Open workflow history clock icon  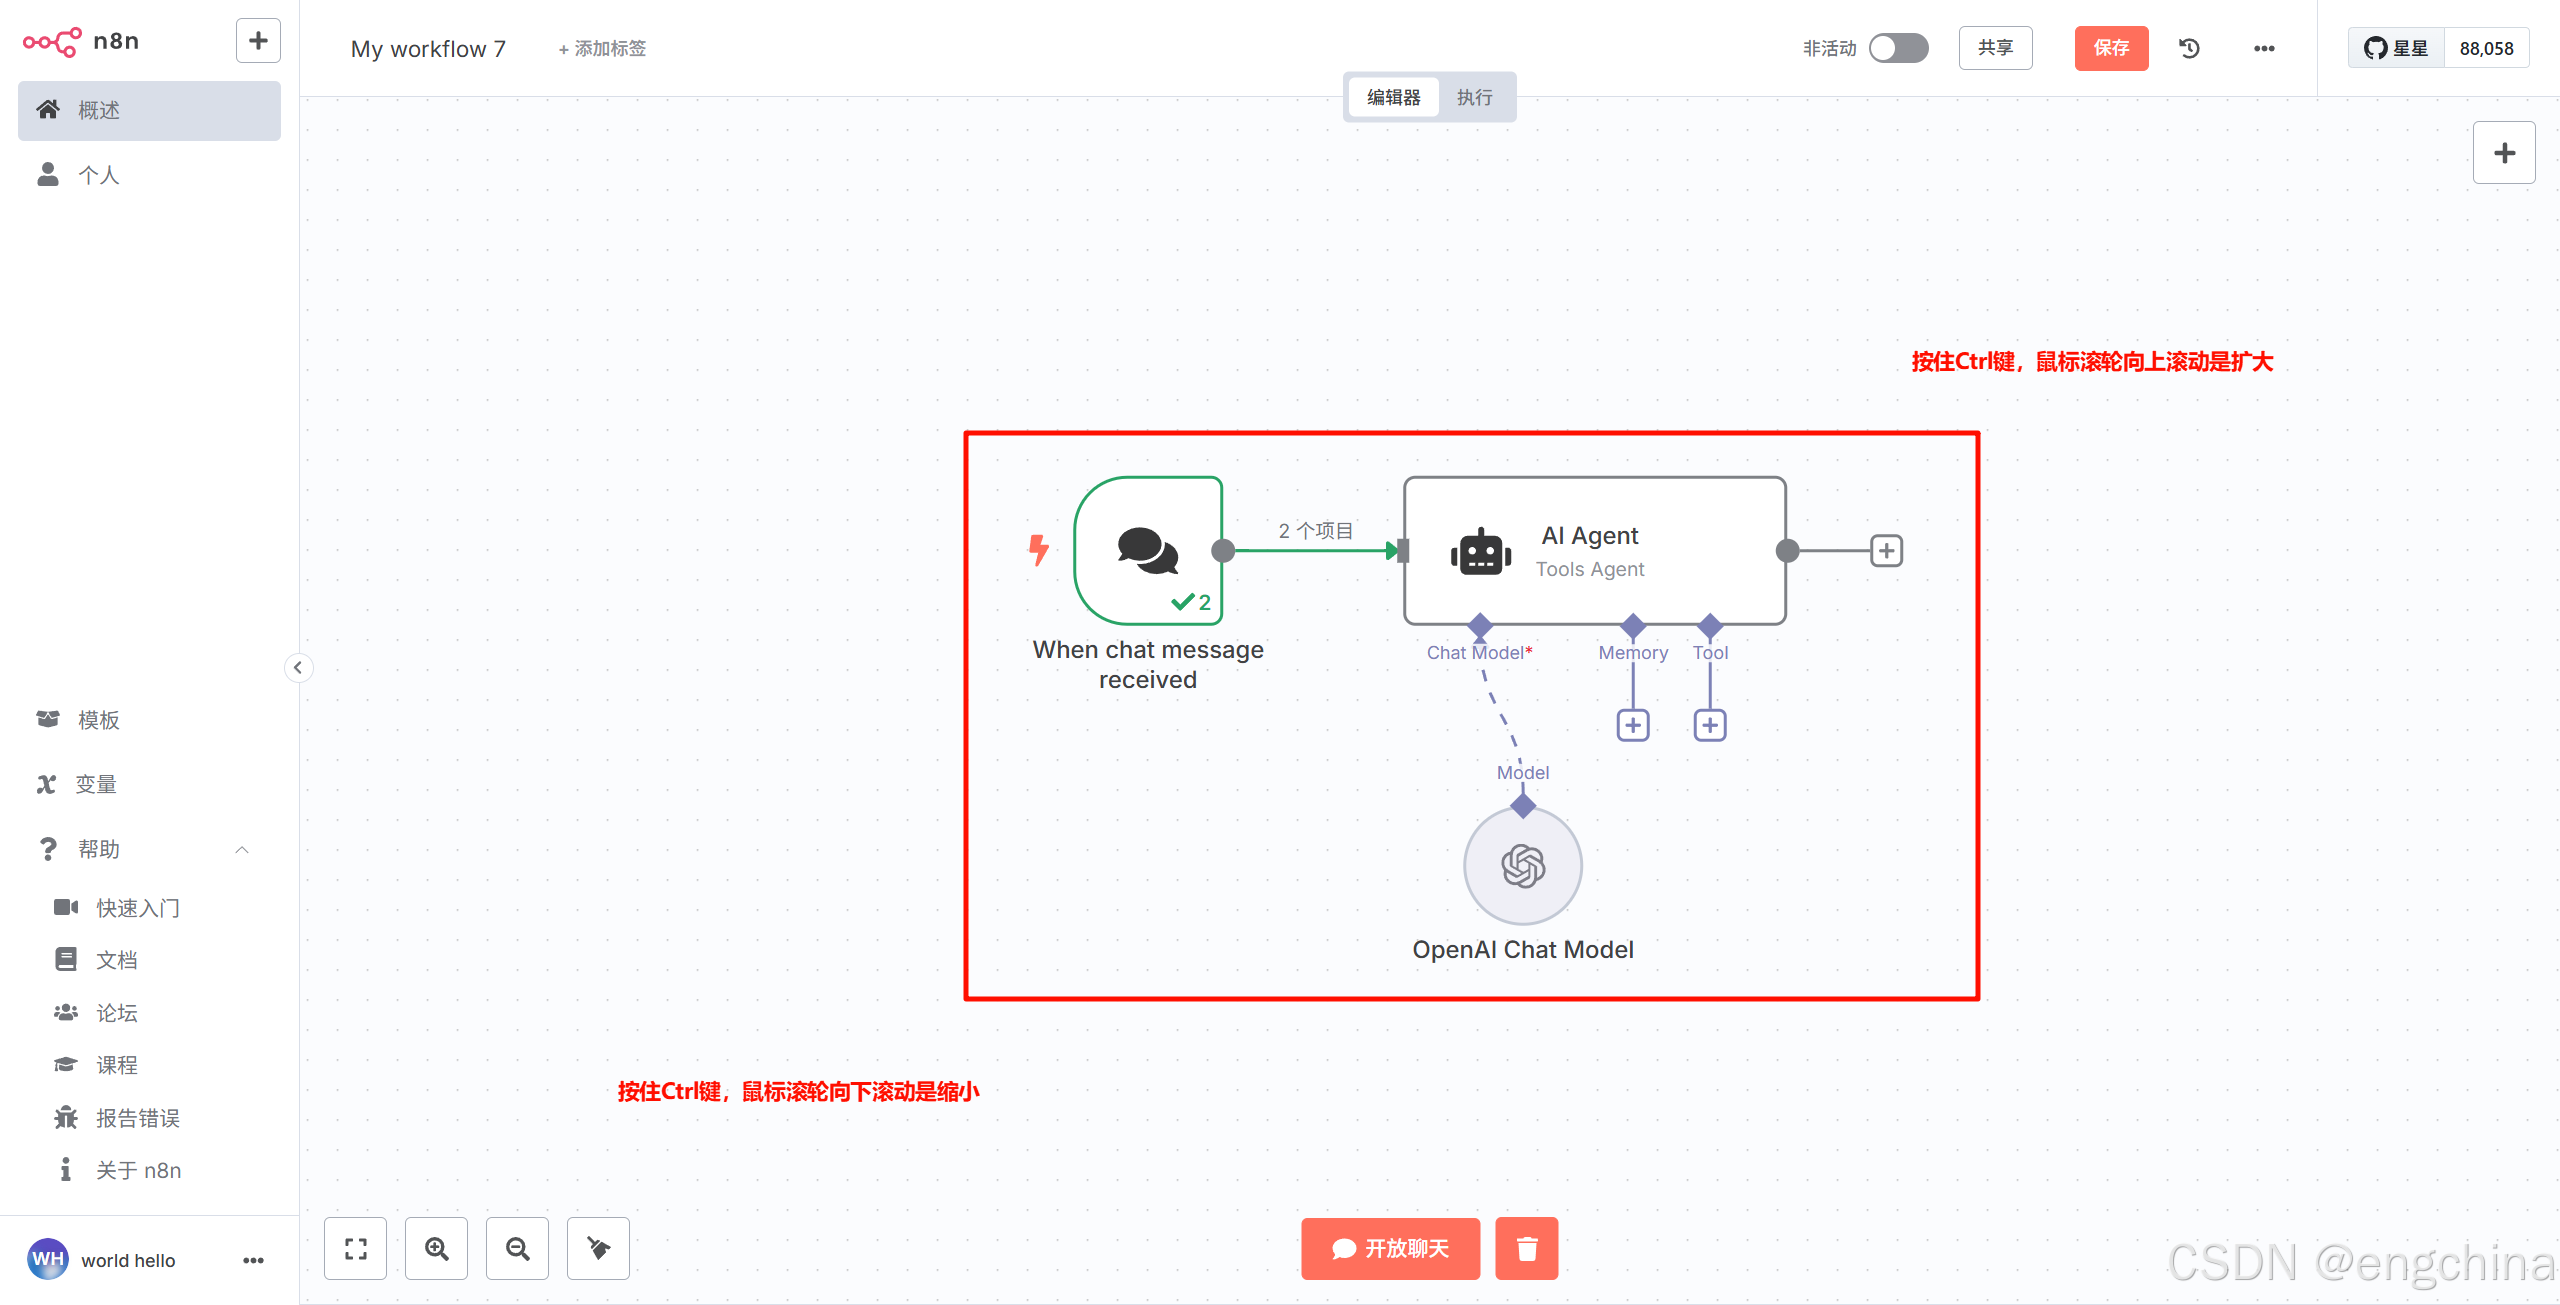click(2189, 48)
